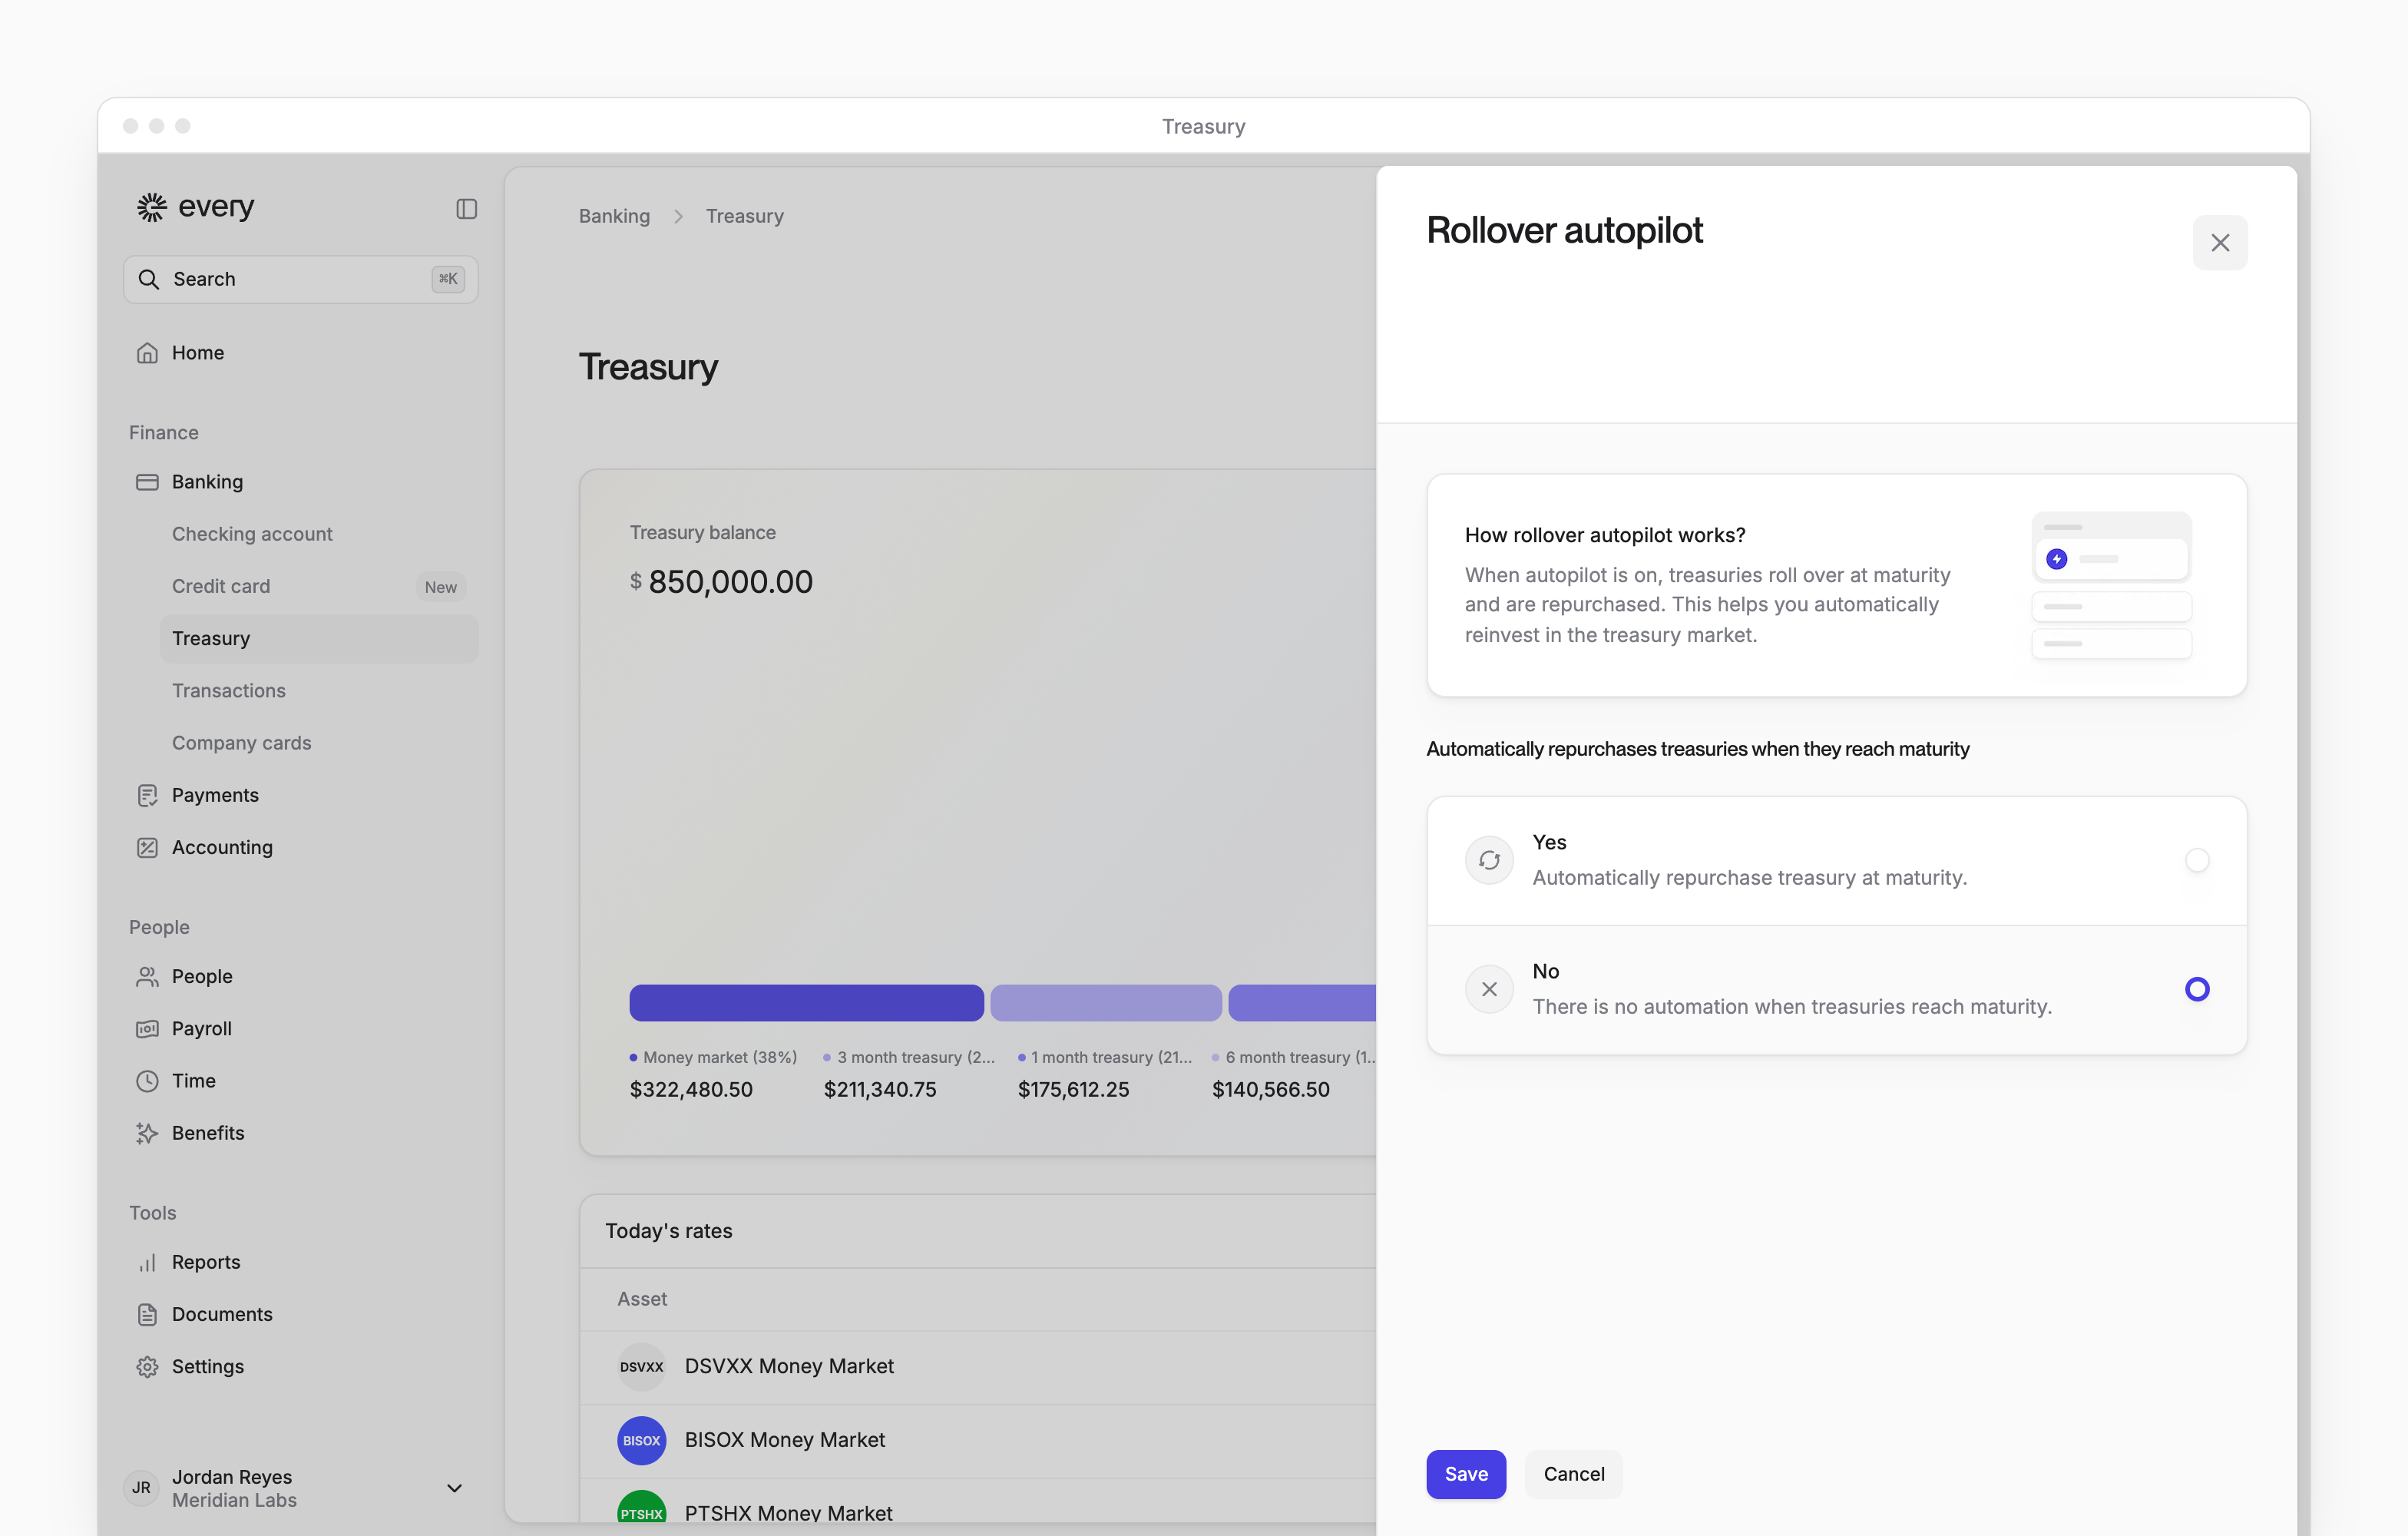
Task: Click the Documents file icon
Action: pyautogui.click(x=147, y=1314)
